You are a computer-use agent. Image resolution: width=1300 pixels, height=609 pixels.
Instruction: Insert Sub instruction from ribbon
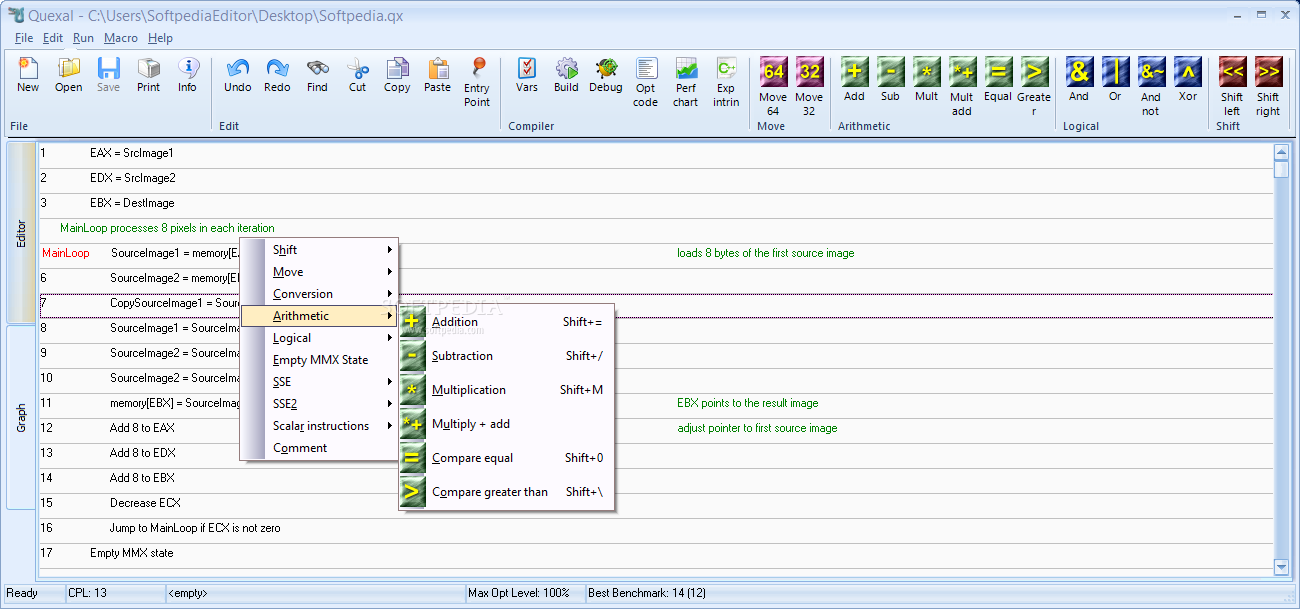[890, 79]
